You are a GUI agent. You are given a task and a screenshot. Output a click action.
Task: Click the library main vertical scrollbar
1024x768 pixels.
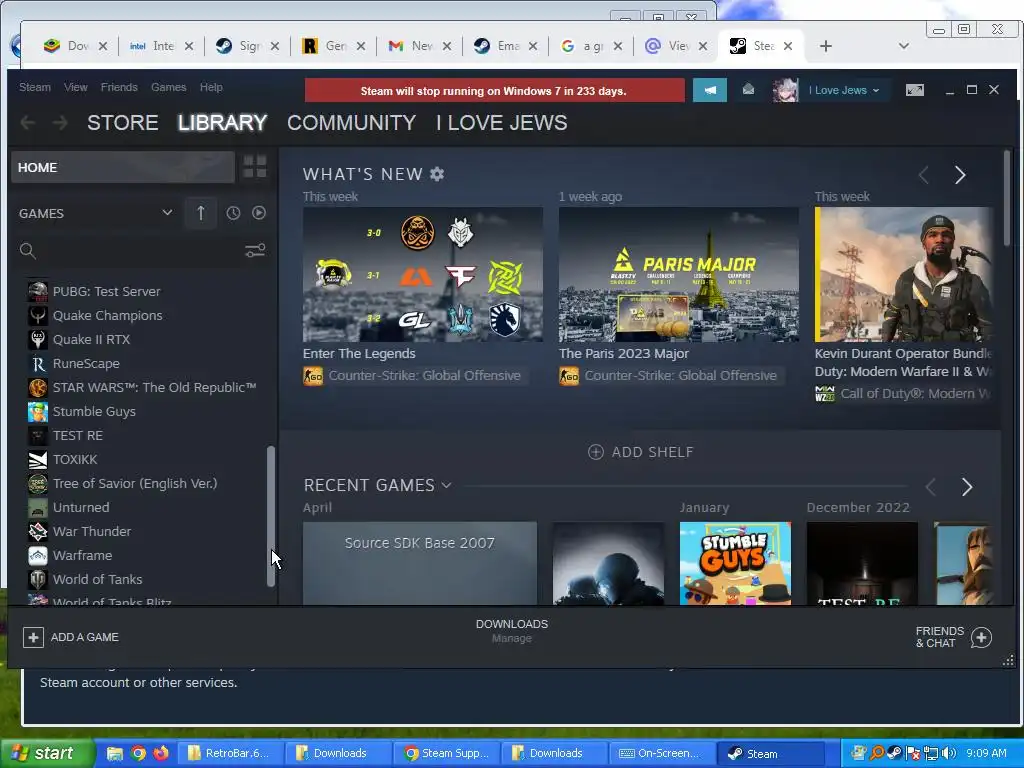[x=1006, y=198]
